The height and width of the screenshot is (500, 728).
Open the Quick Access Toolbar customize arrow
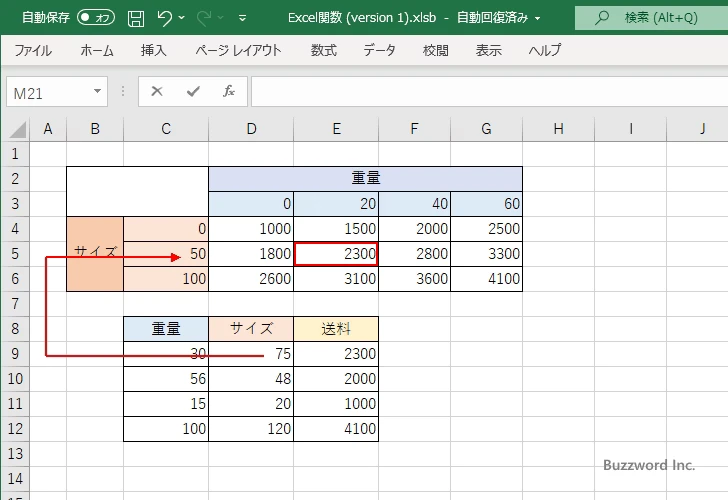(242, 19)
